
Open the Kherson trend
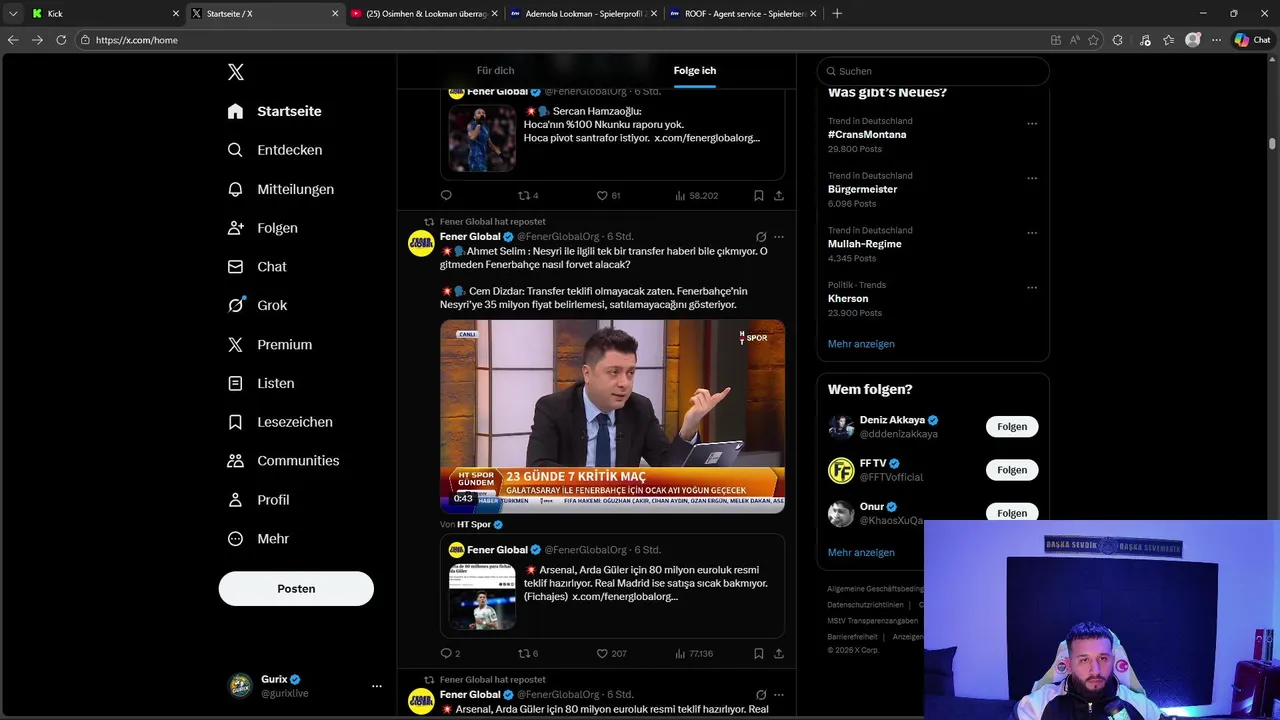(x=848, y=298)
